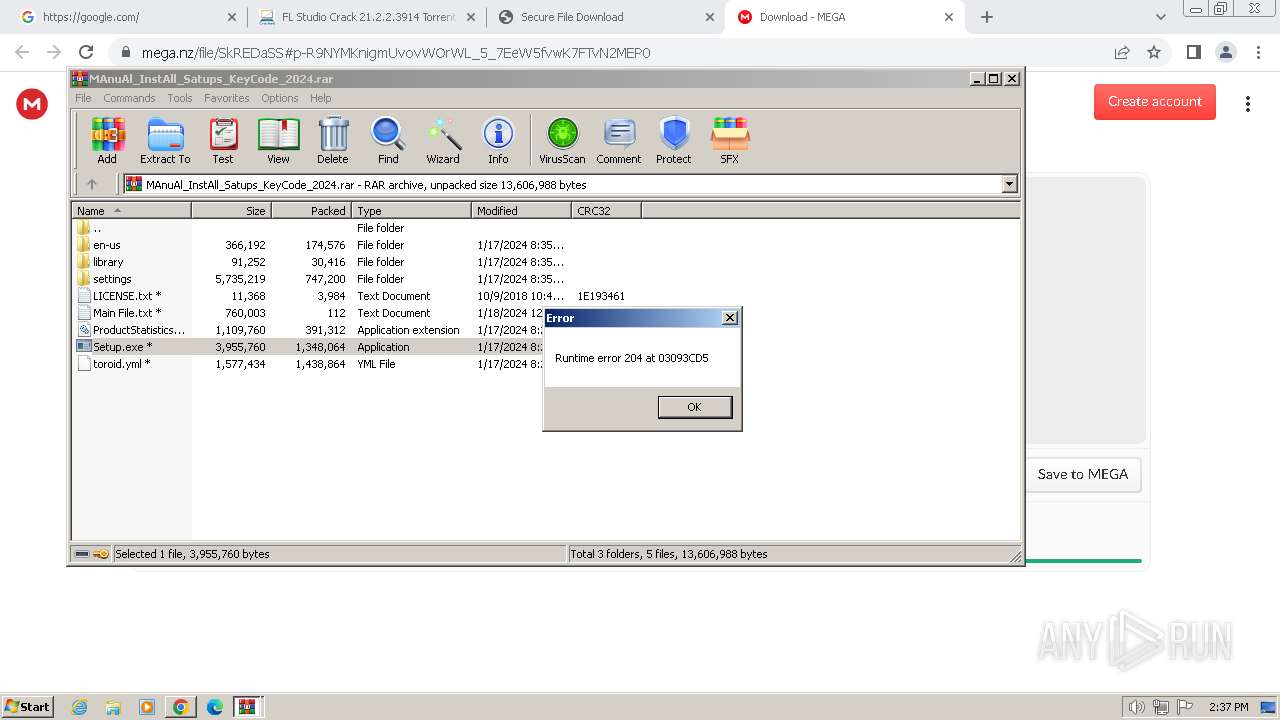
Task: Sort the file list by Name column
Action: pyautogui.click(x=131, y=211)
